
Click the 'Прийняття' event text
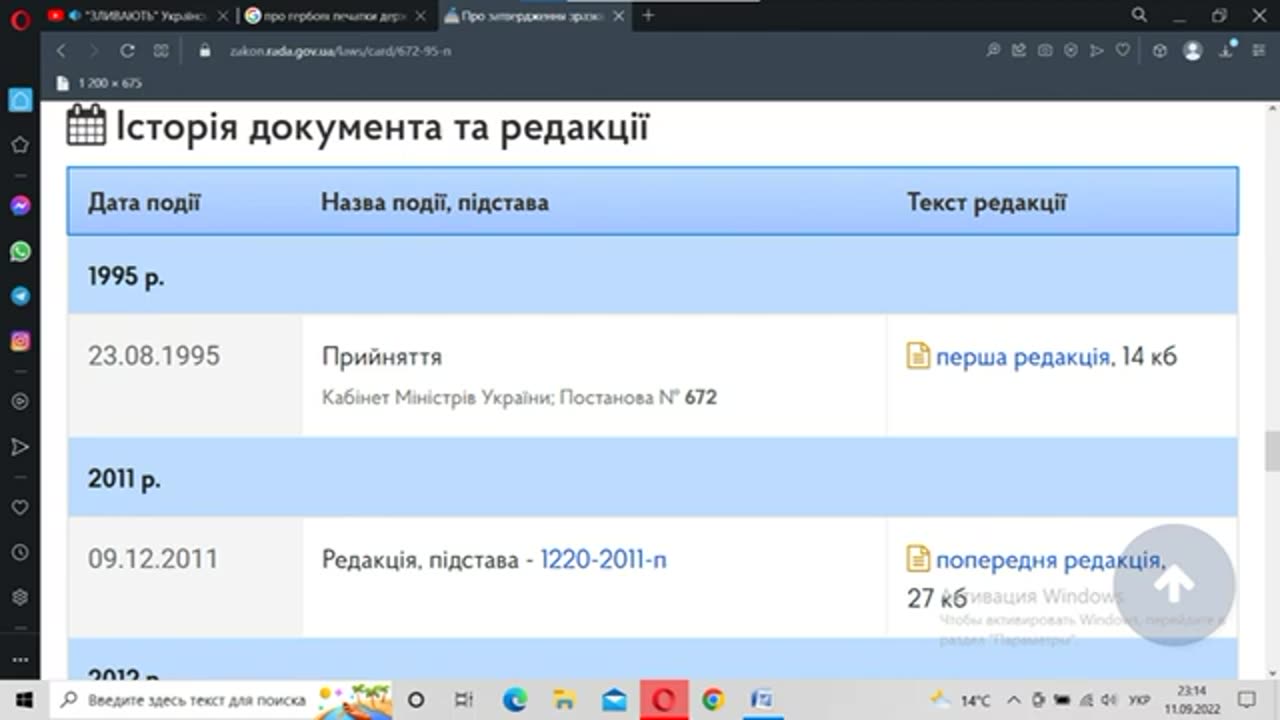coord(381,357)
